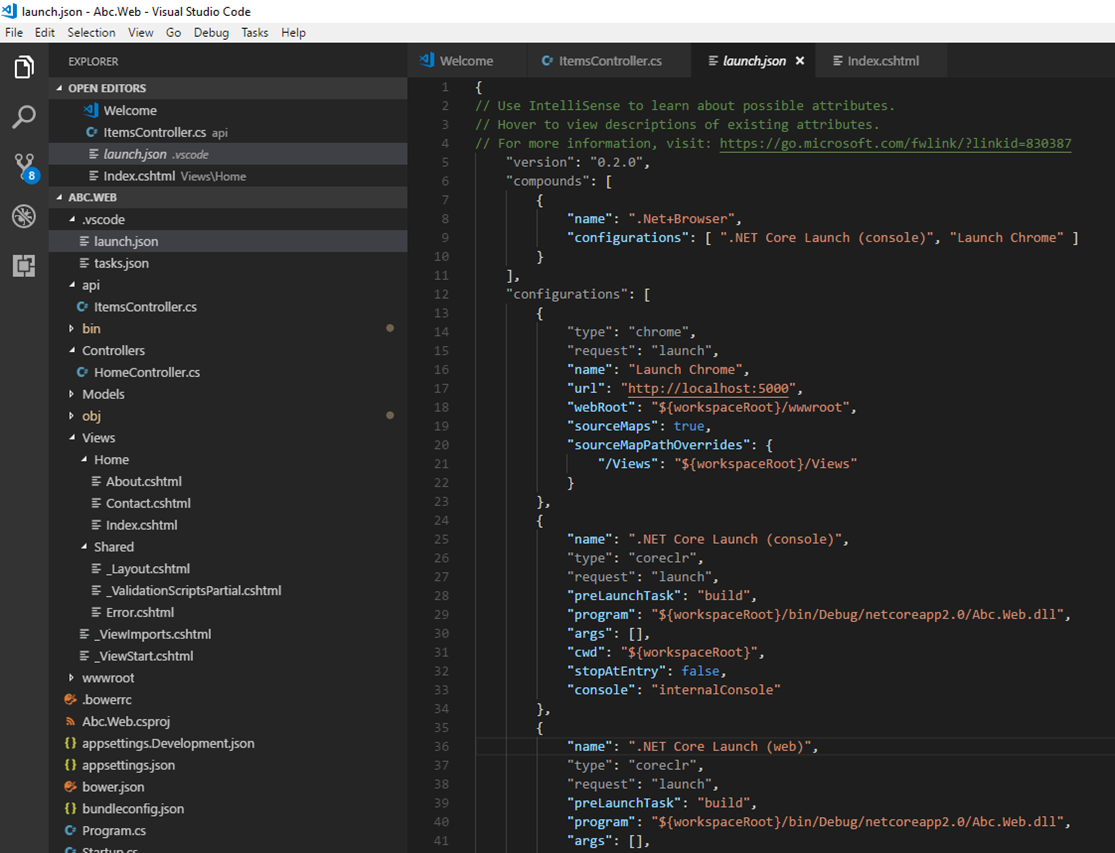
Task: Open the File menu
Action: coord(14,33)
